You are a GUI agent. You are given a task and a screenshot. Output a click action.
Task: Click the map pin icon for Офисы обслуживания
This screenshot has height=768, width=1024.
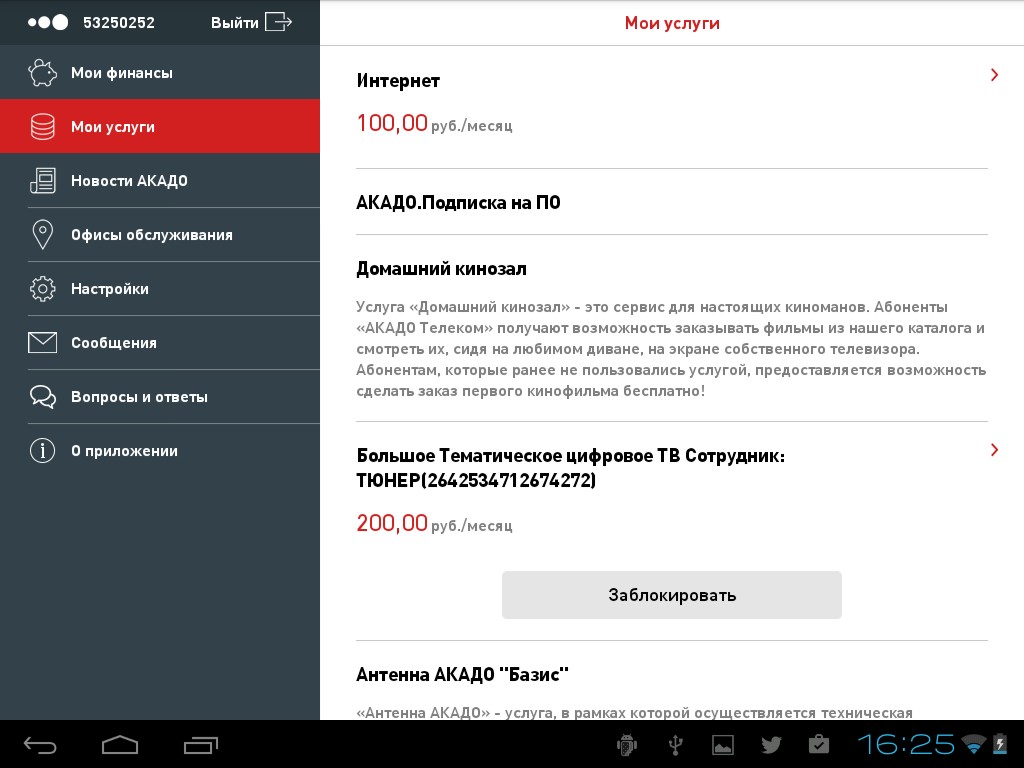click(42, 234)
